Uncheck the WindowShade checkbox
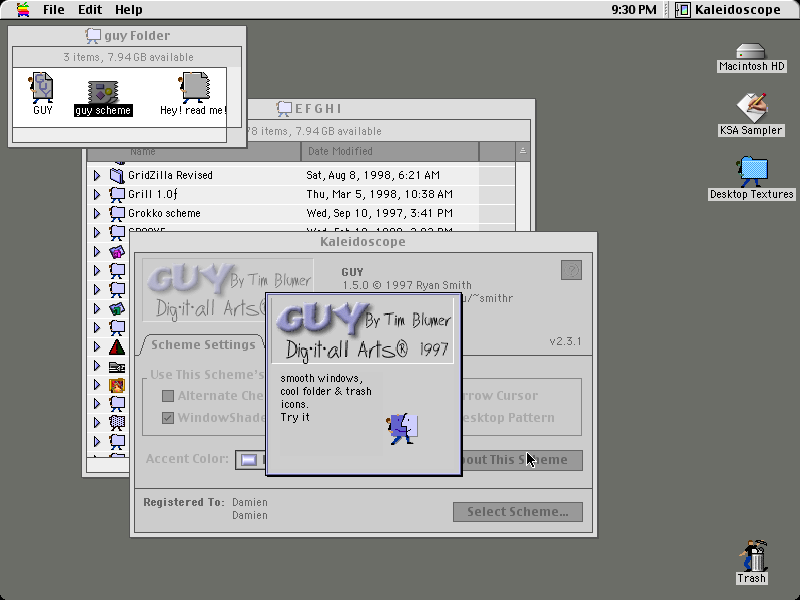 pos(168,418)
